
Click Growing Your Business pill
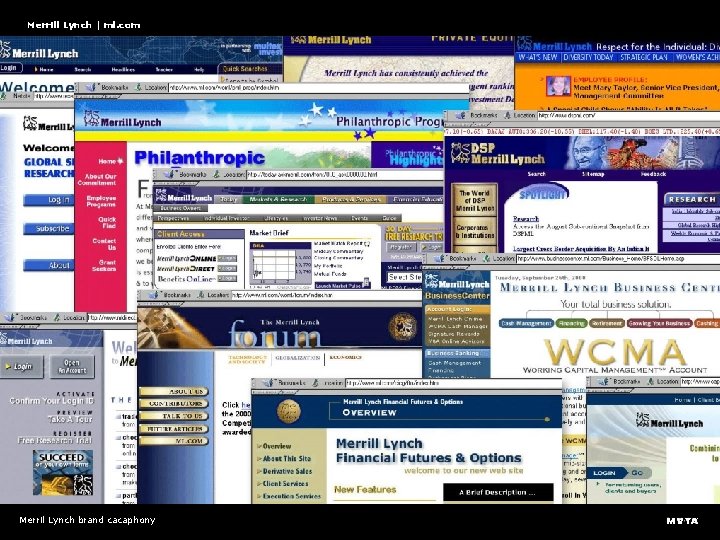[659, 323]
